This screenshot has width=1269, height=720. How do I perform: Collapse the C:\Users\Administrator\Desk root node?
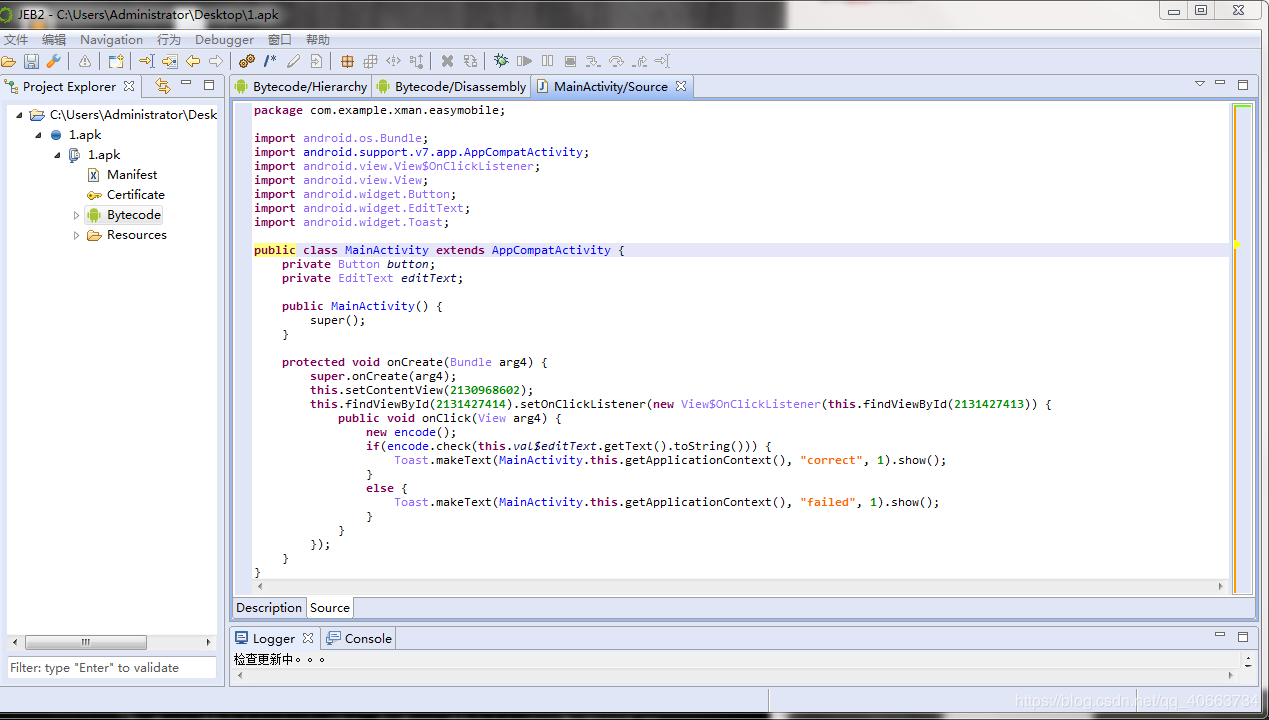[19, 115]
